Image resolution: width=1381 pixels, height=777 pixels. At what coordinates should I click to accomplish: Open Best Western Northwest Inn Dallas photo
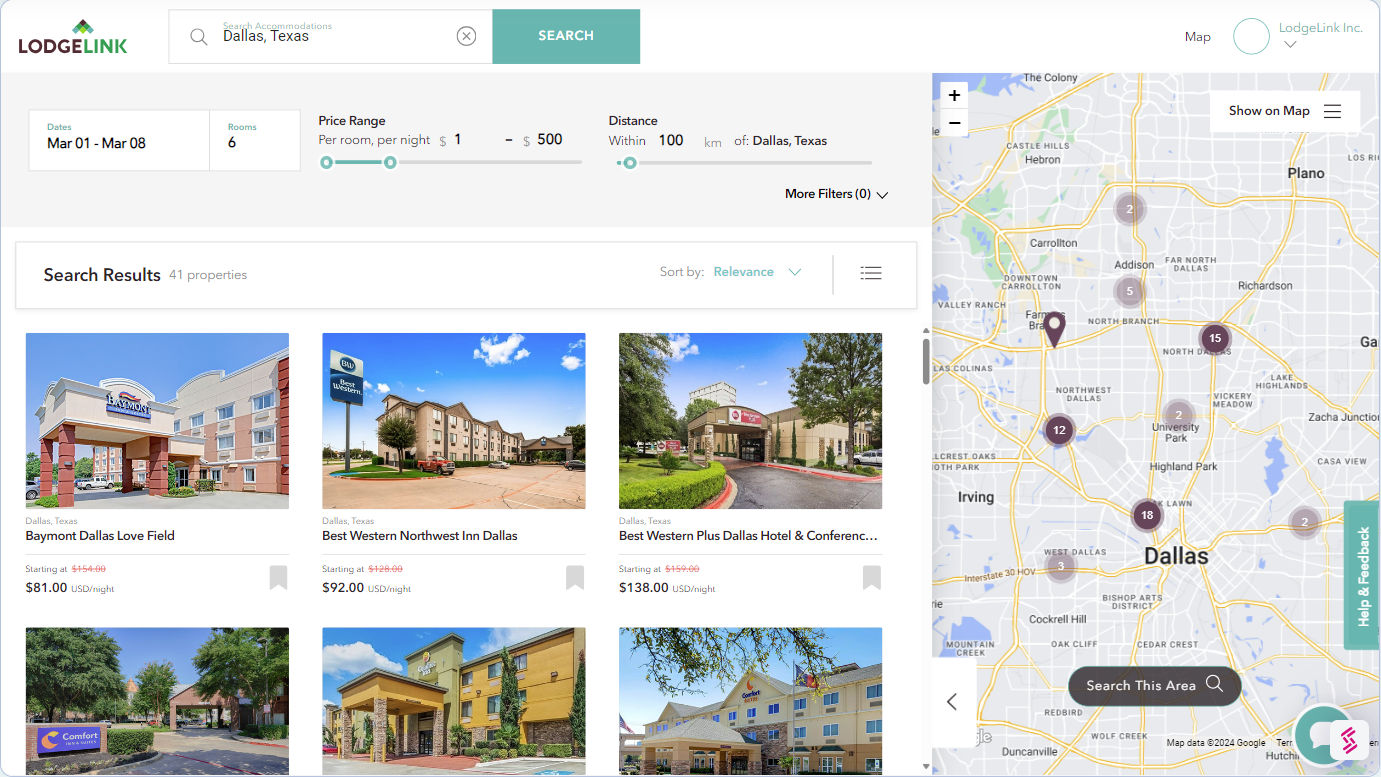[454, 421]
